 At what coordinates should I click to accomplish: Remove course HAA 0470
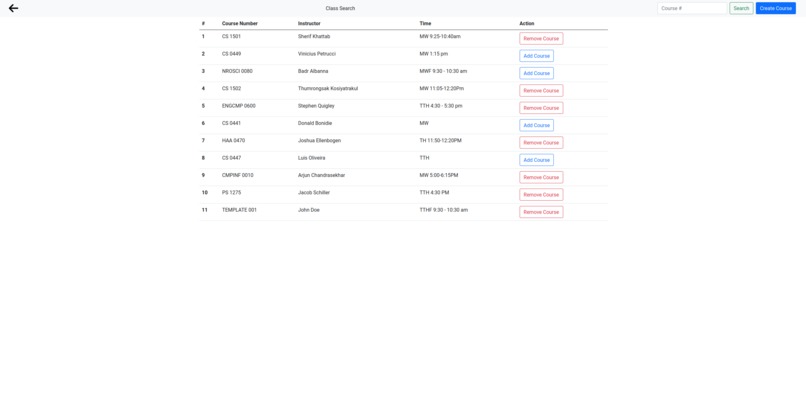coord(541,142)
